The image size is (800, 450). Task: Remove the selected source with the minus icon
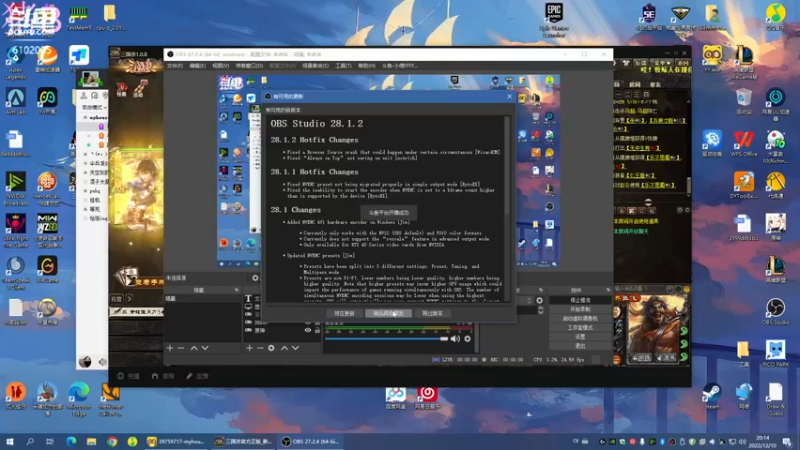[x=260, y=348]
